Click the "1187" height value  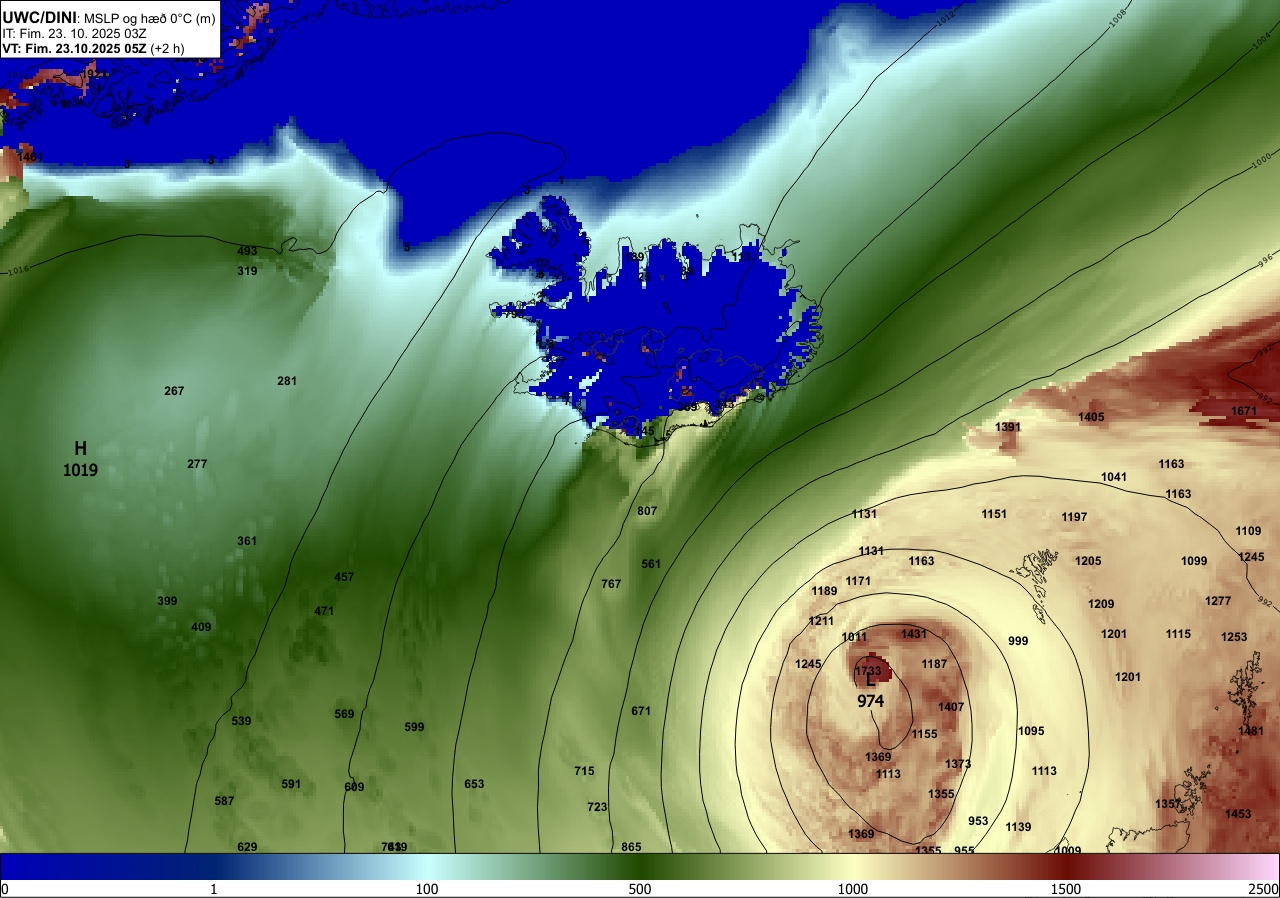tap(934, 664)
